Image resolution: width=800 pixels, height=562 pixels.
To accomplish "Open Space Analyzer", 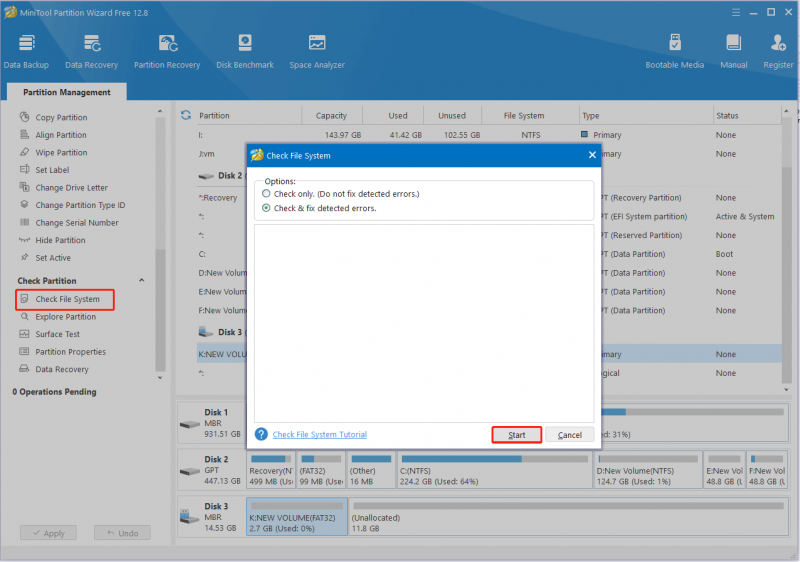I will tap(317, 51).
